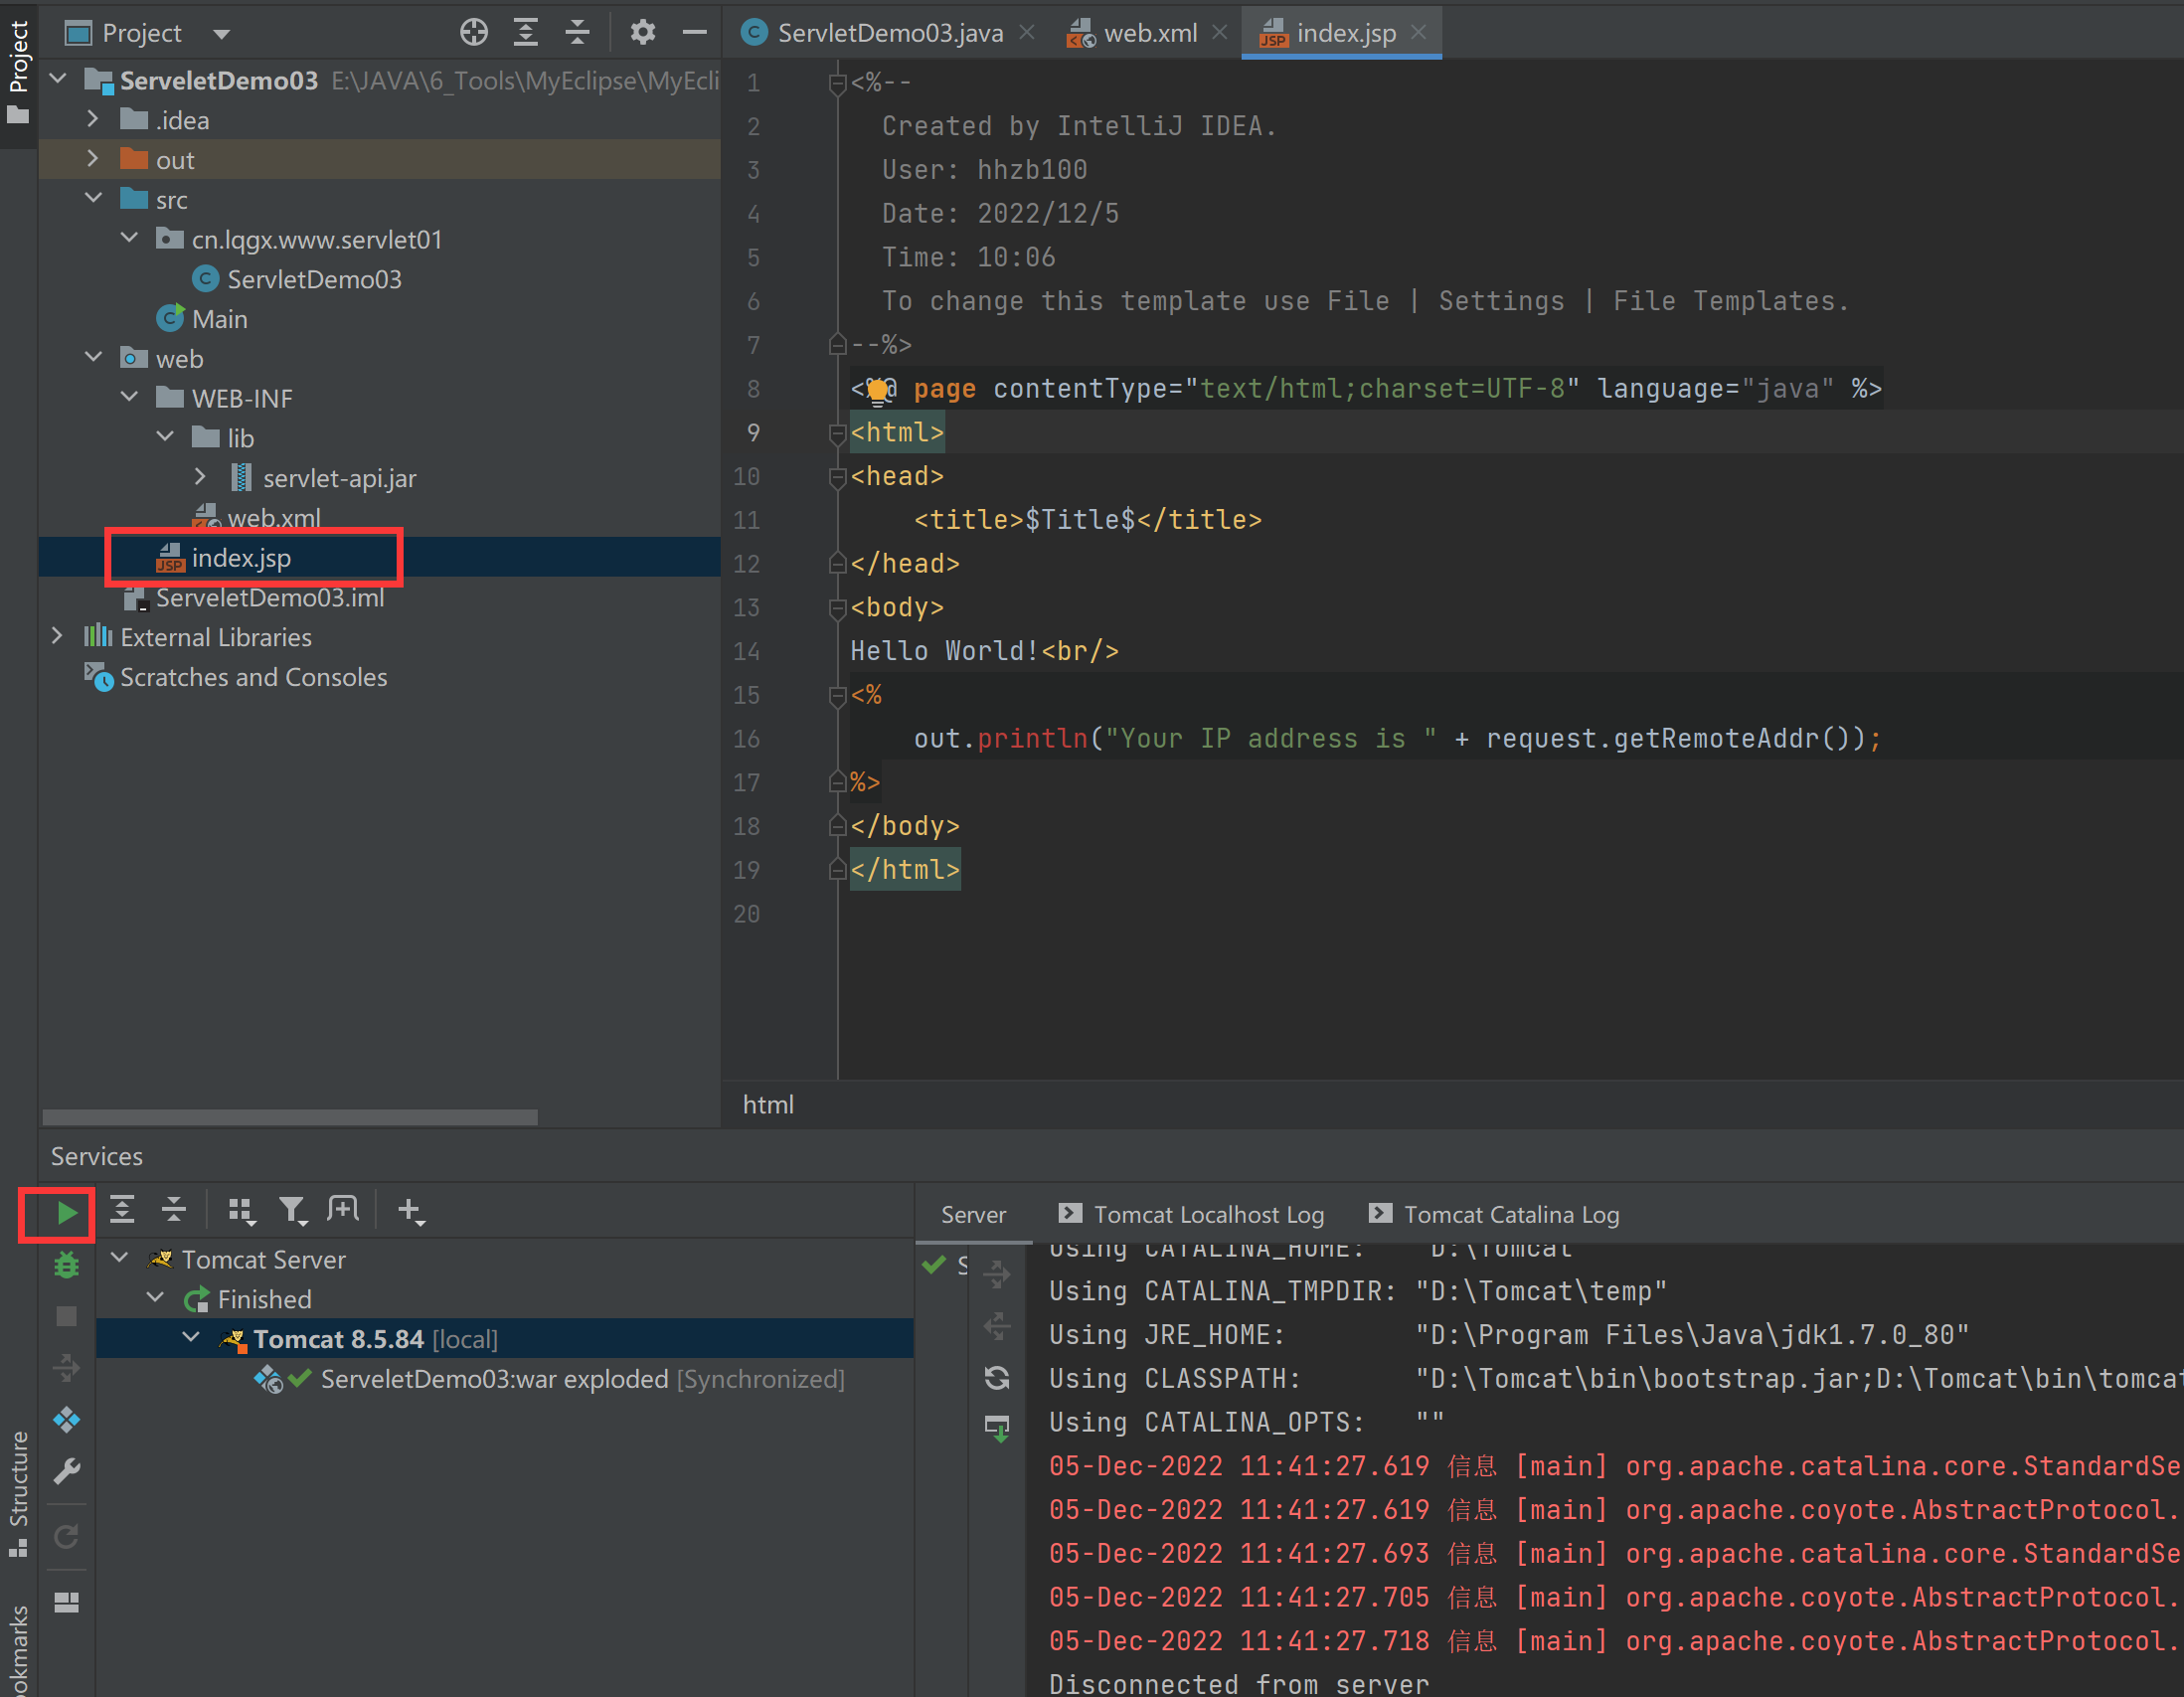Fold the scriptlet at line 15
Image resolution: width=2184 pixels, height=1697 pixels.
pos(838,696)
